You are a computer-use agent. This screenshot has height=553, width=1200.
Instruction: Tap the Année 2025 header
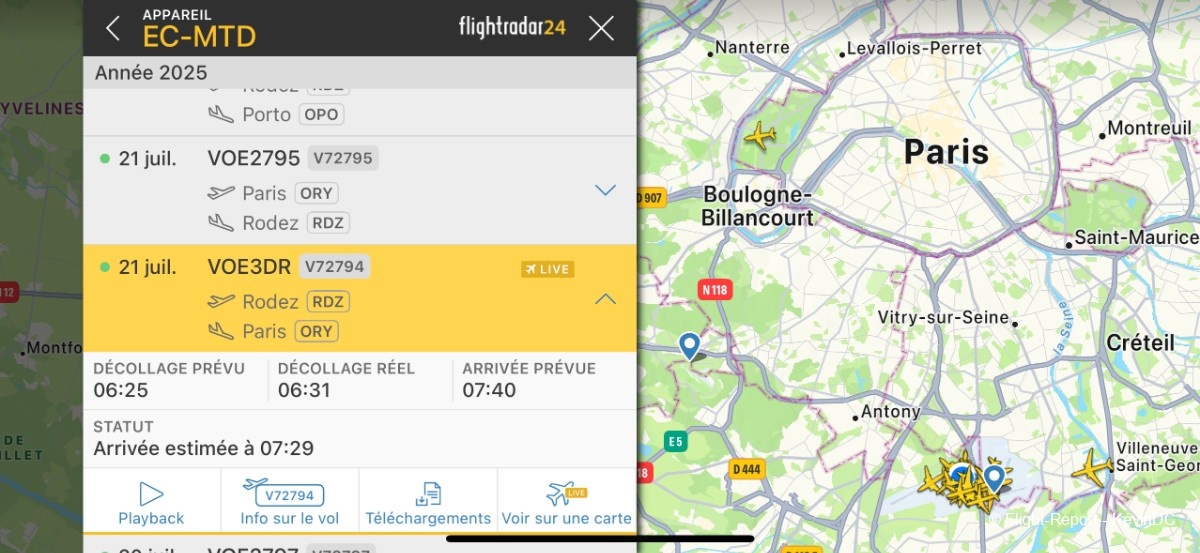[x=151, y=73]
